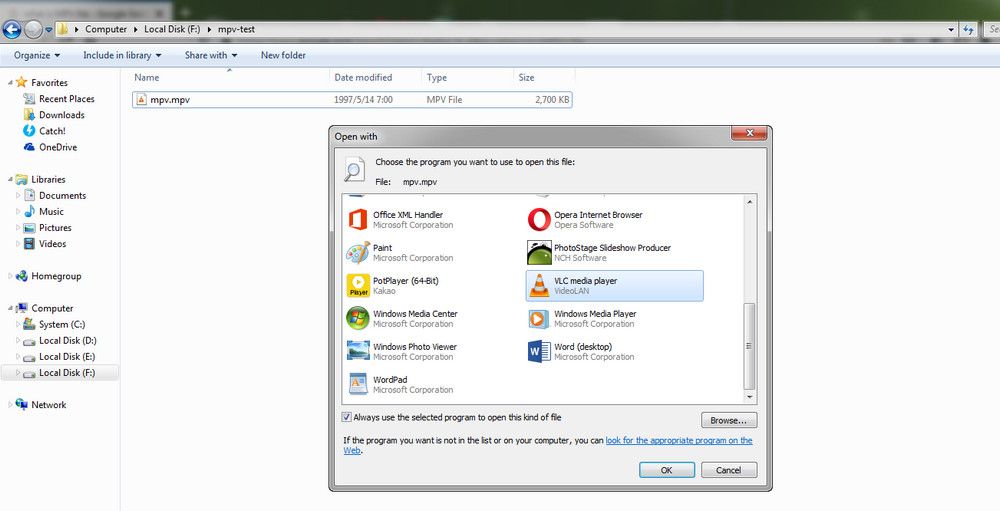
Task: Open the Downloads folder icon
Action: click(29, 115)
